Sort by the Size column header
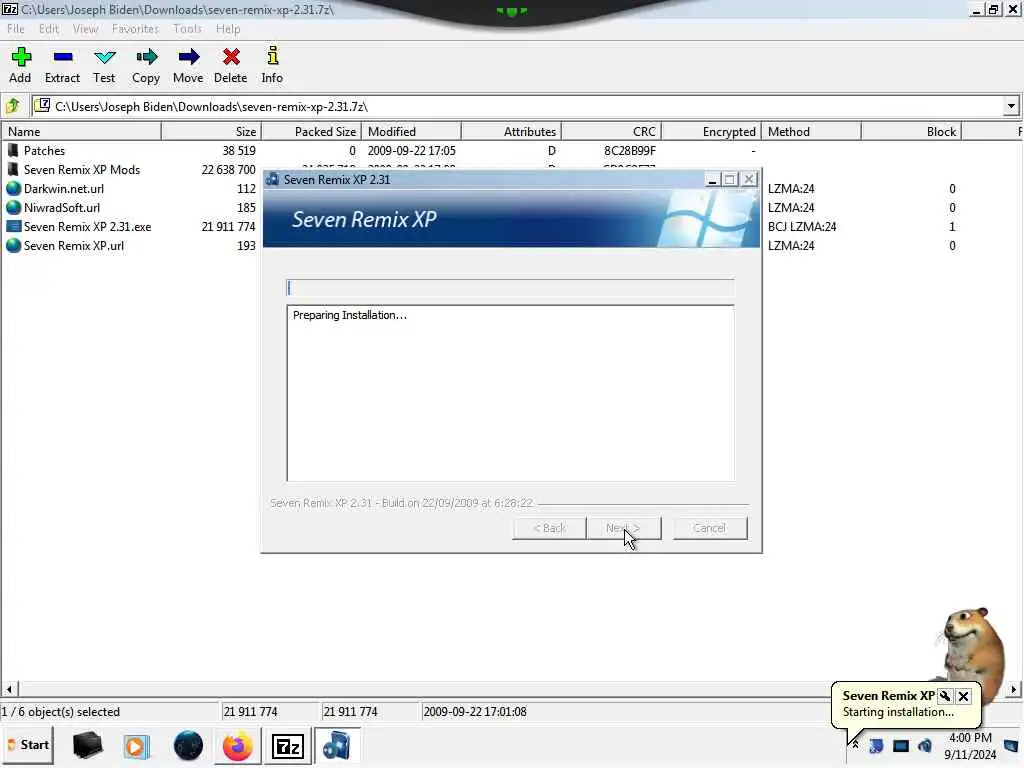This screenshot has height=768, width=1024. click(212, 131)
